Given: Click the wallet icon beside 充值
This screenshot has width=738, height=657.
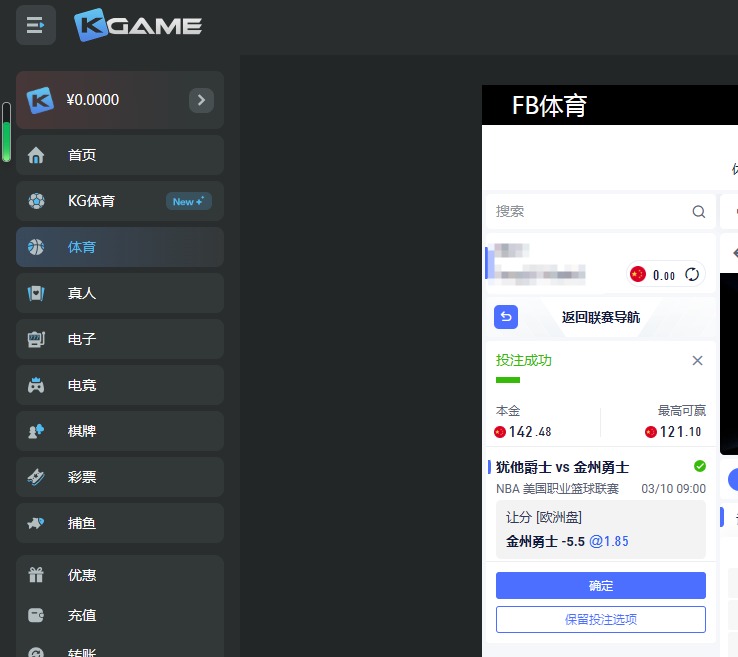Looking at the screenshot, I should [36, 615].
